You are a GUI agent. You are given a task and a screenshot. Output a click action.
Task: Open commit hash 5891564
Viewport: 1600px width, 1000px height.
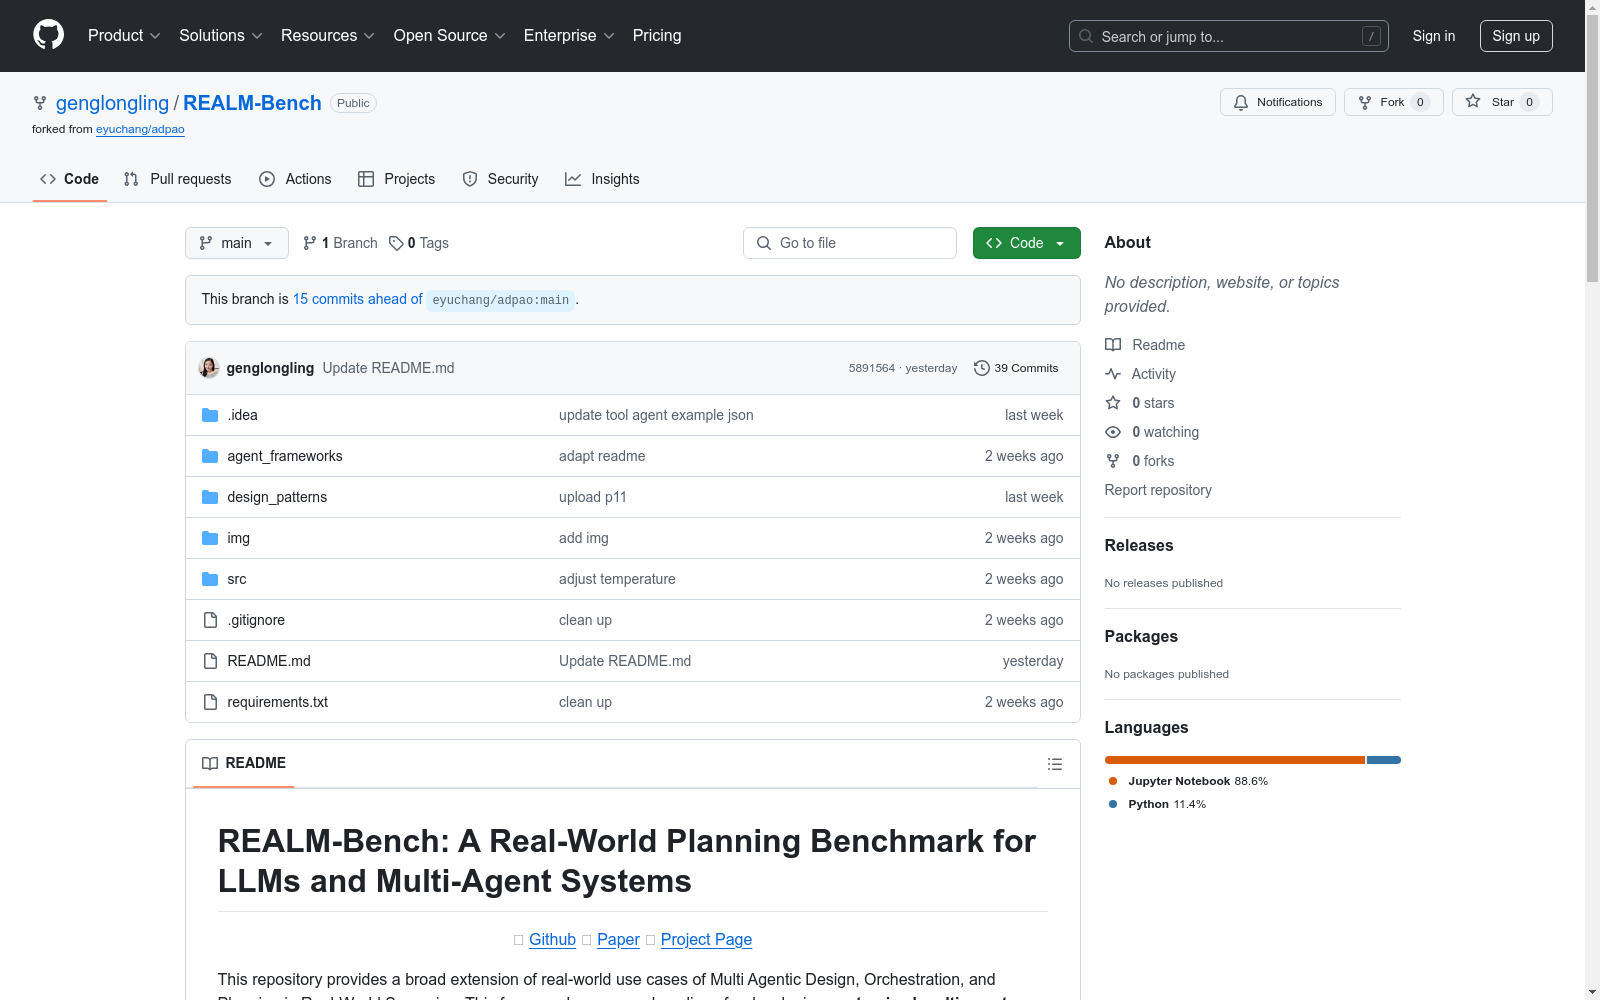click(x=872, y=368)
